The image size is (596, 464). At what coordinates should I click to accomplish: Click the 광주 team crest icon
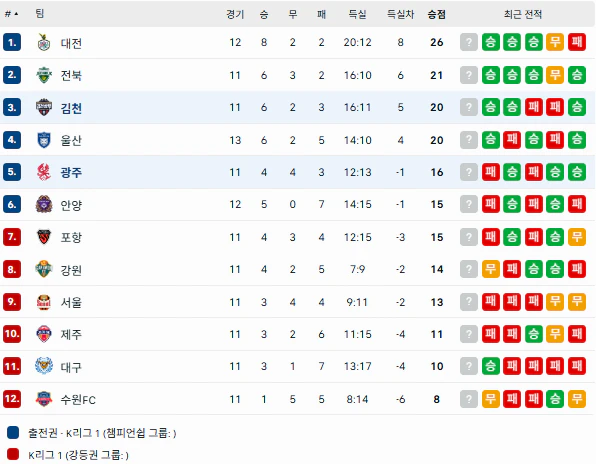pyautogui.click(x=44, y=172)
